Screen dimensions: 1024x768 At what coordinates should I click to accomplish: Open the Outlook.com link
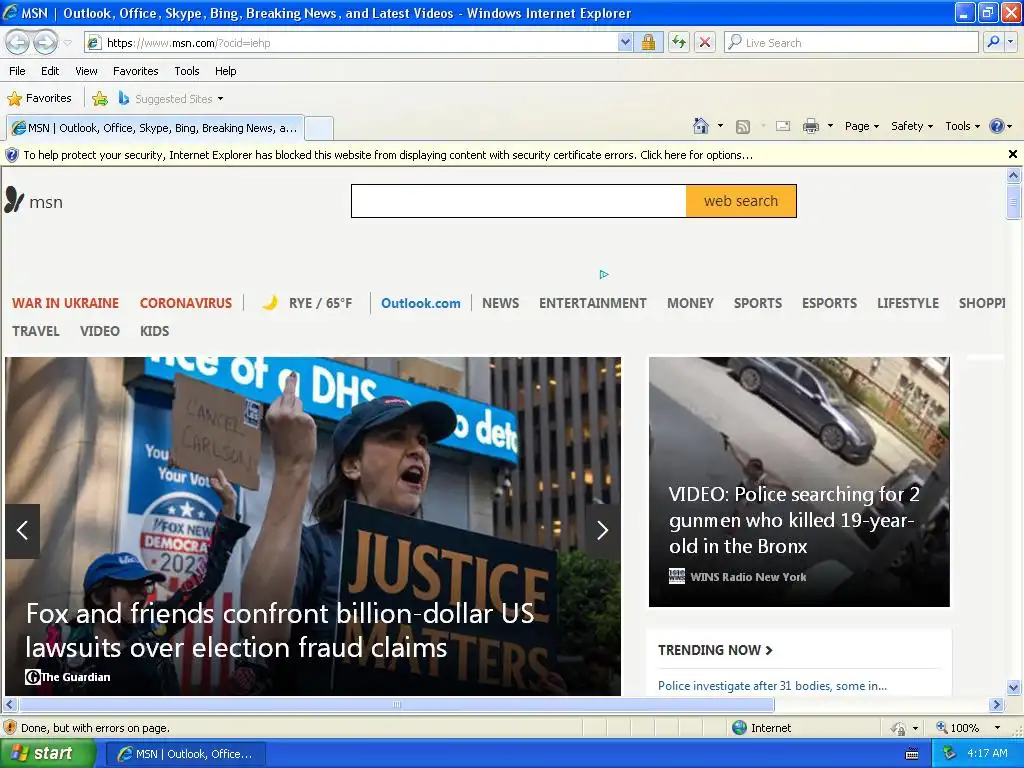click(421, 303)
